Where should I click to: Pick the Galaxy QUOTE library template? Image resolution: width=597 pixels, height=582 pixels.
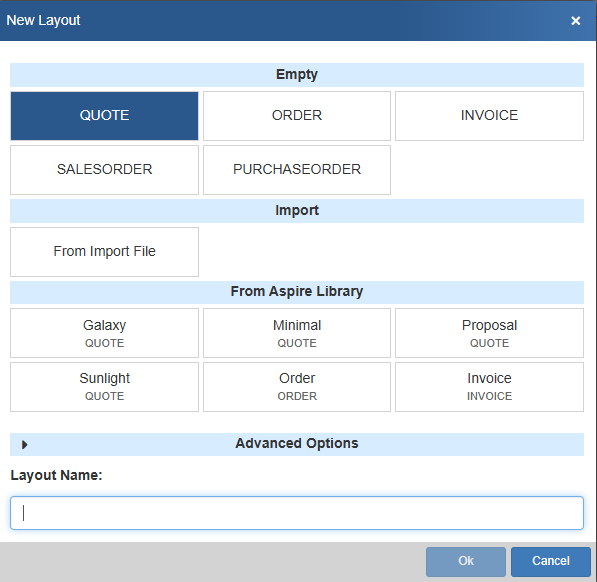point(104,333)
